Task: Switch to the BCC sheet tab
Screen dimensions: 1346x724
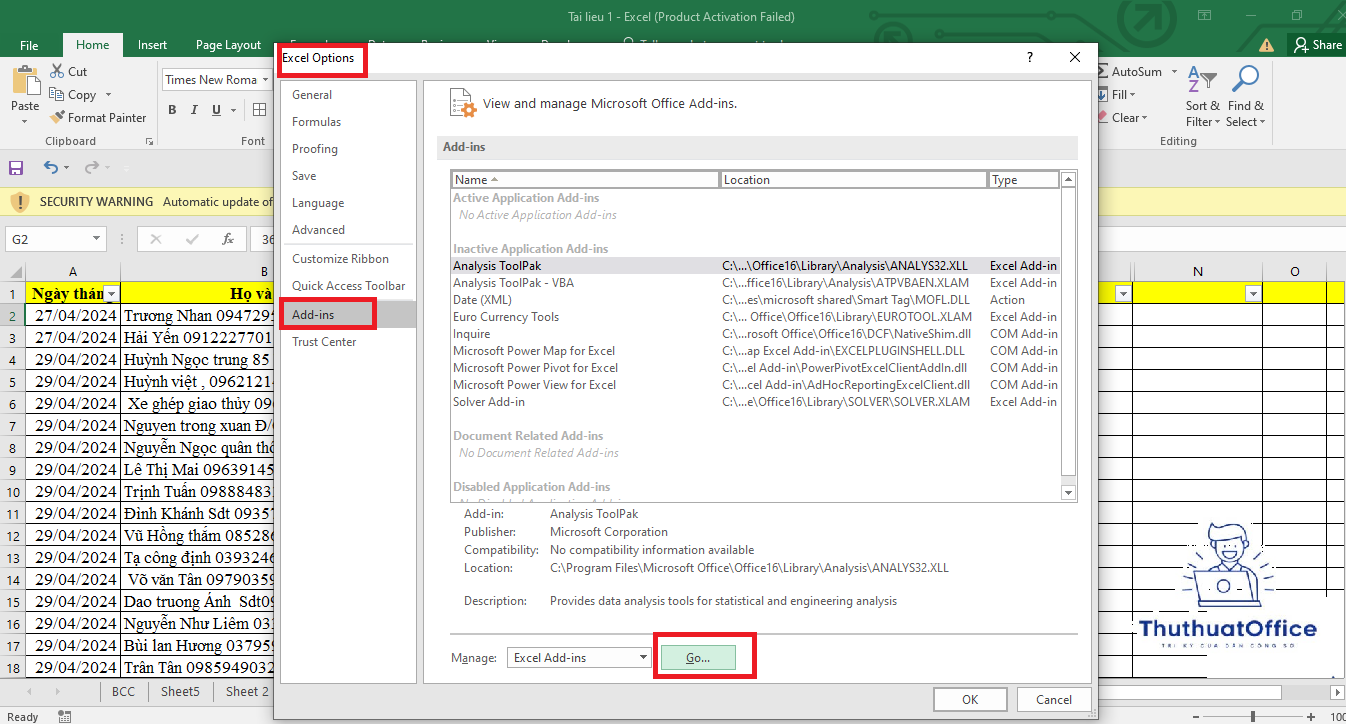Action: point(123,691)
